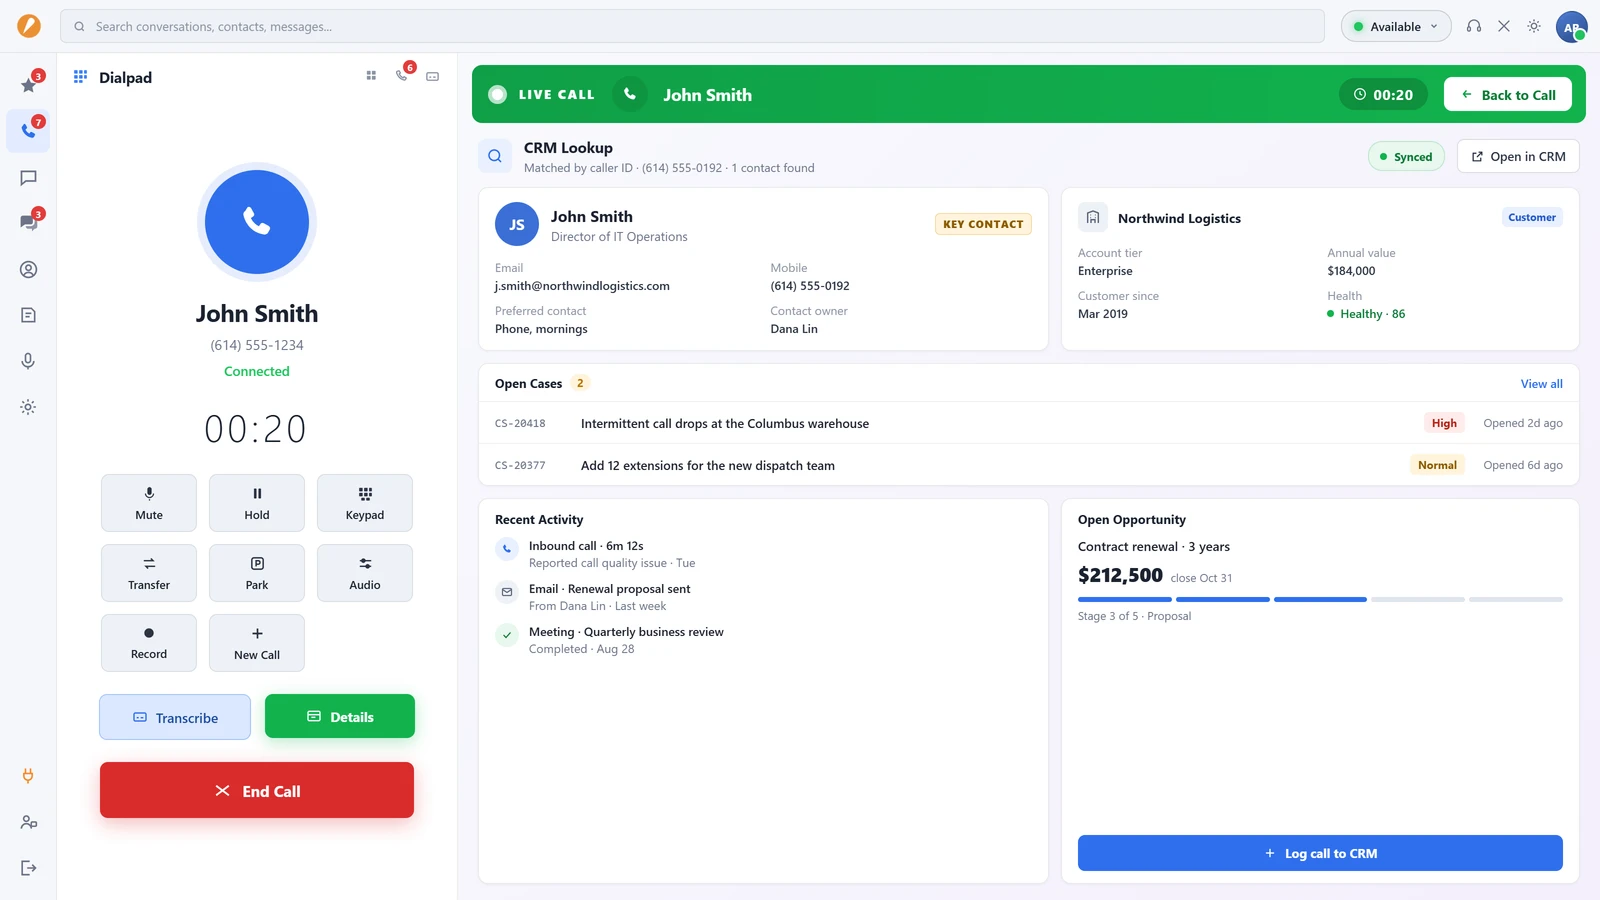This screenshot has width=1600, height=900.
Task: Click the $212,500 opportunity amount
Action: [1120, 575]
